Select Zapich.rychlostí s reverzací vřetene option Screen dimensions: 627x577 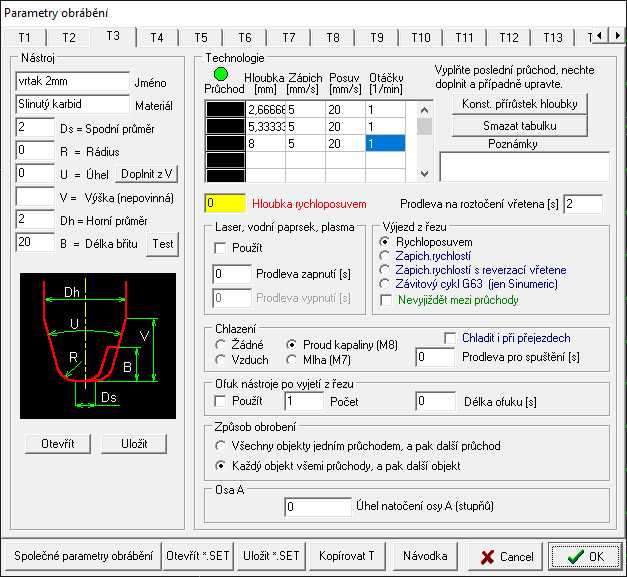[386, 270]
